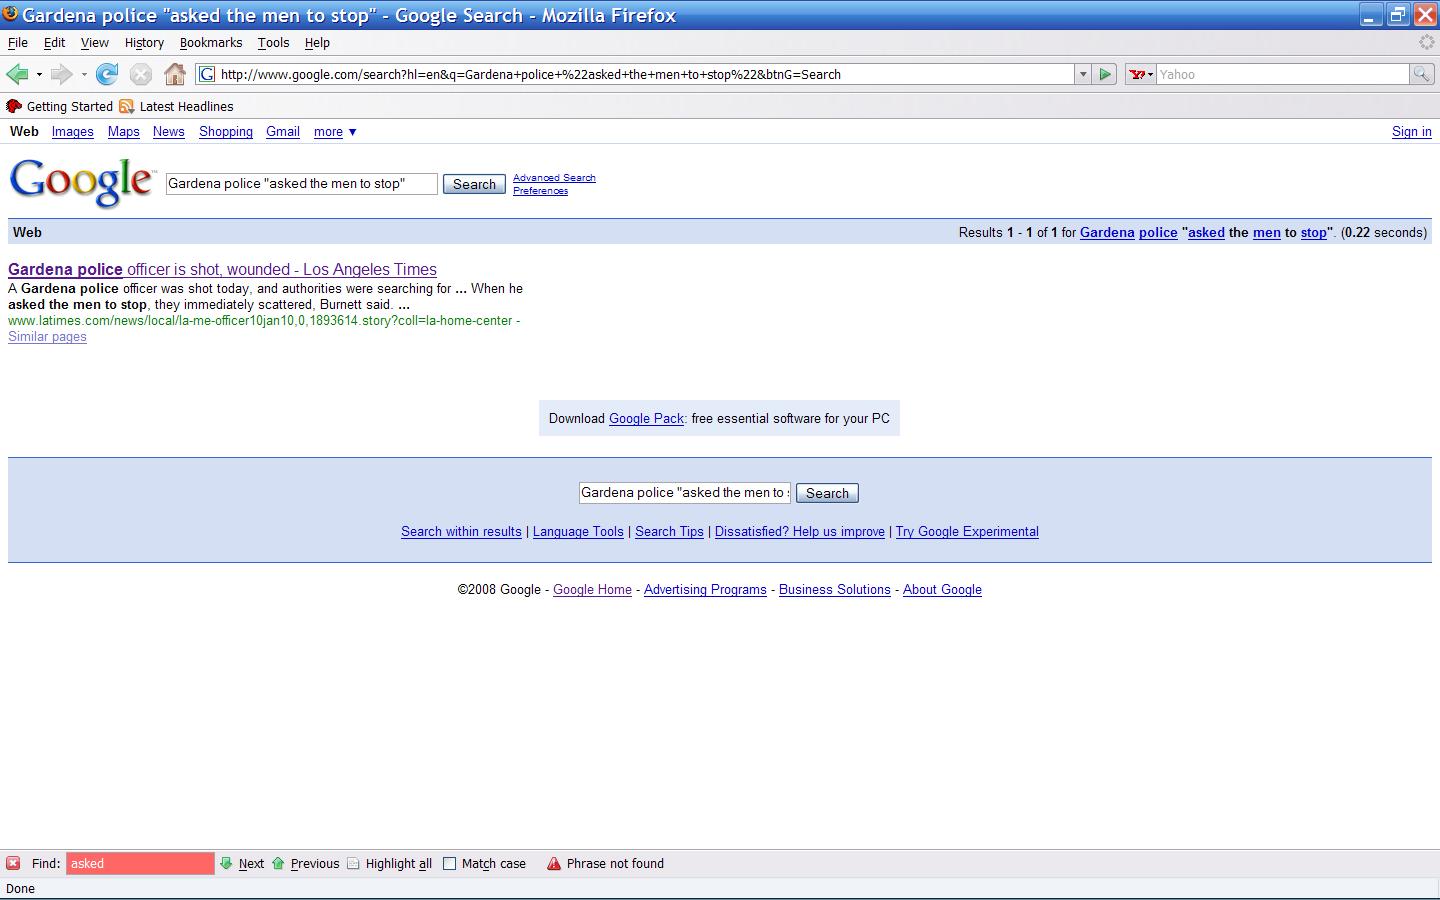Click the Phrase not found warning icon
1440x900 pixels.
tap(554, 863)
